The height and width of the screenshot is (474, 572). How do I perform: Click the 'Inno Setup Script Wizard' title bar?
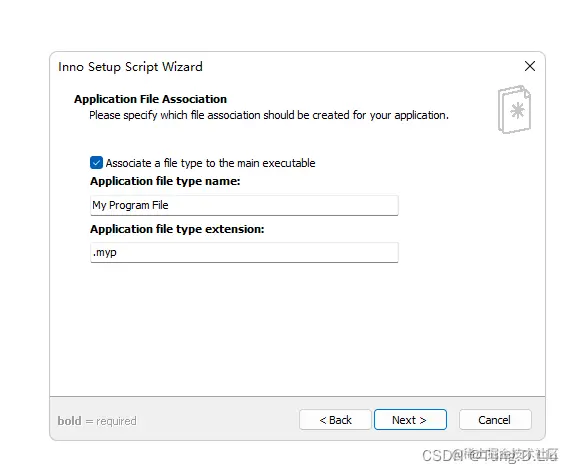[x=130, y=67]
